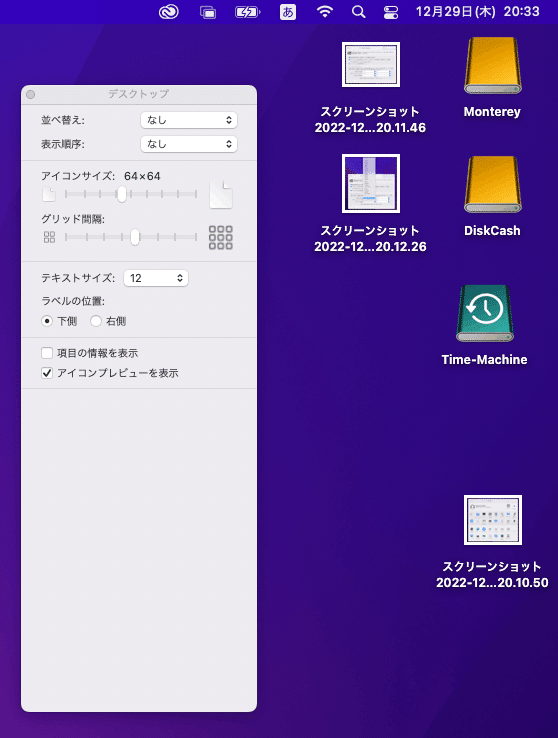
Task: Click the Japanese input source あ menu
Action: click(x=288, y=12)
